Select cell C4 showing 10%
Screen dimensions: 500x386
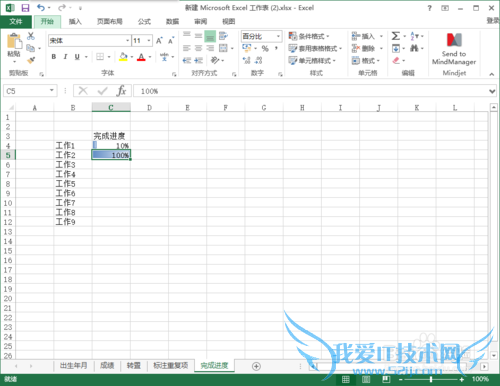pos(111,145)
